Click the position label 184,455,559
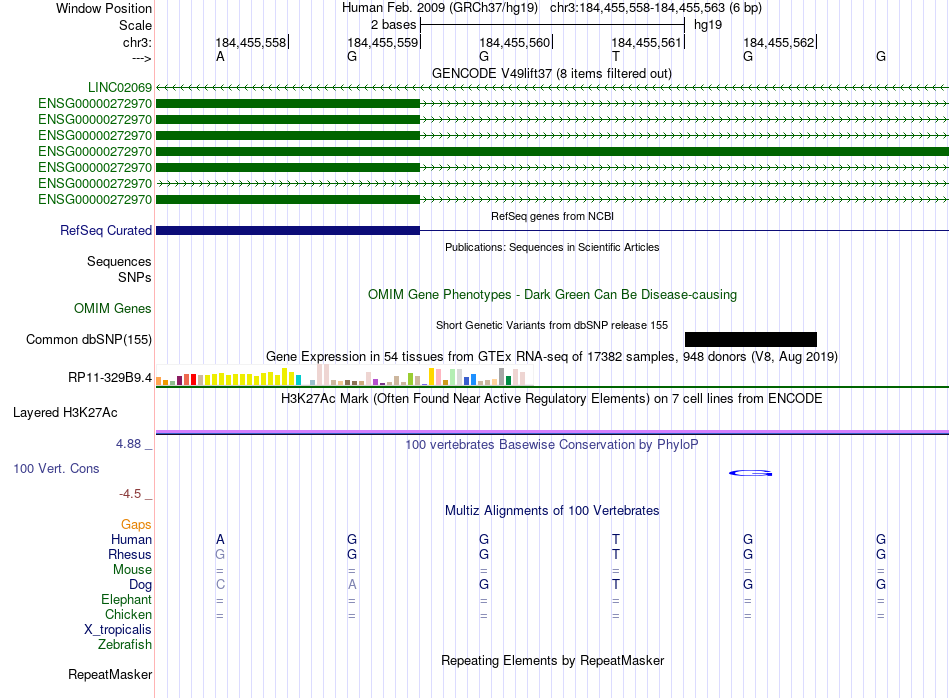 [383, 43]
